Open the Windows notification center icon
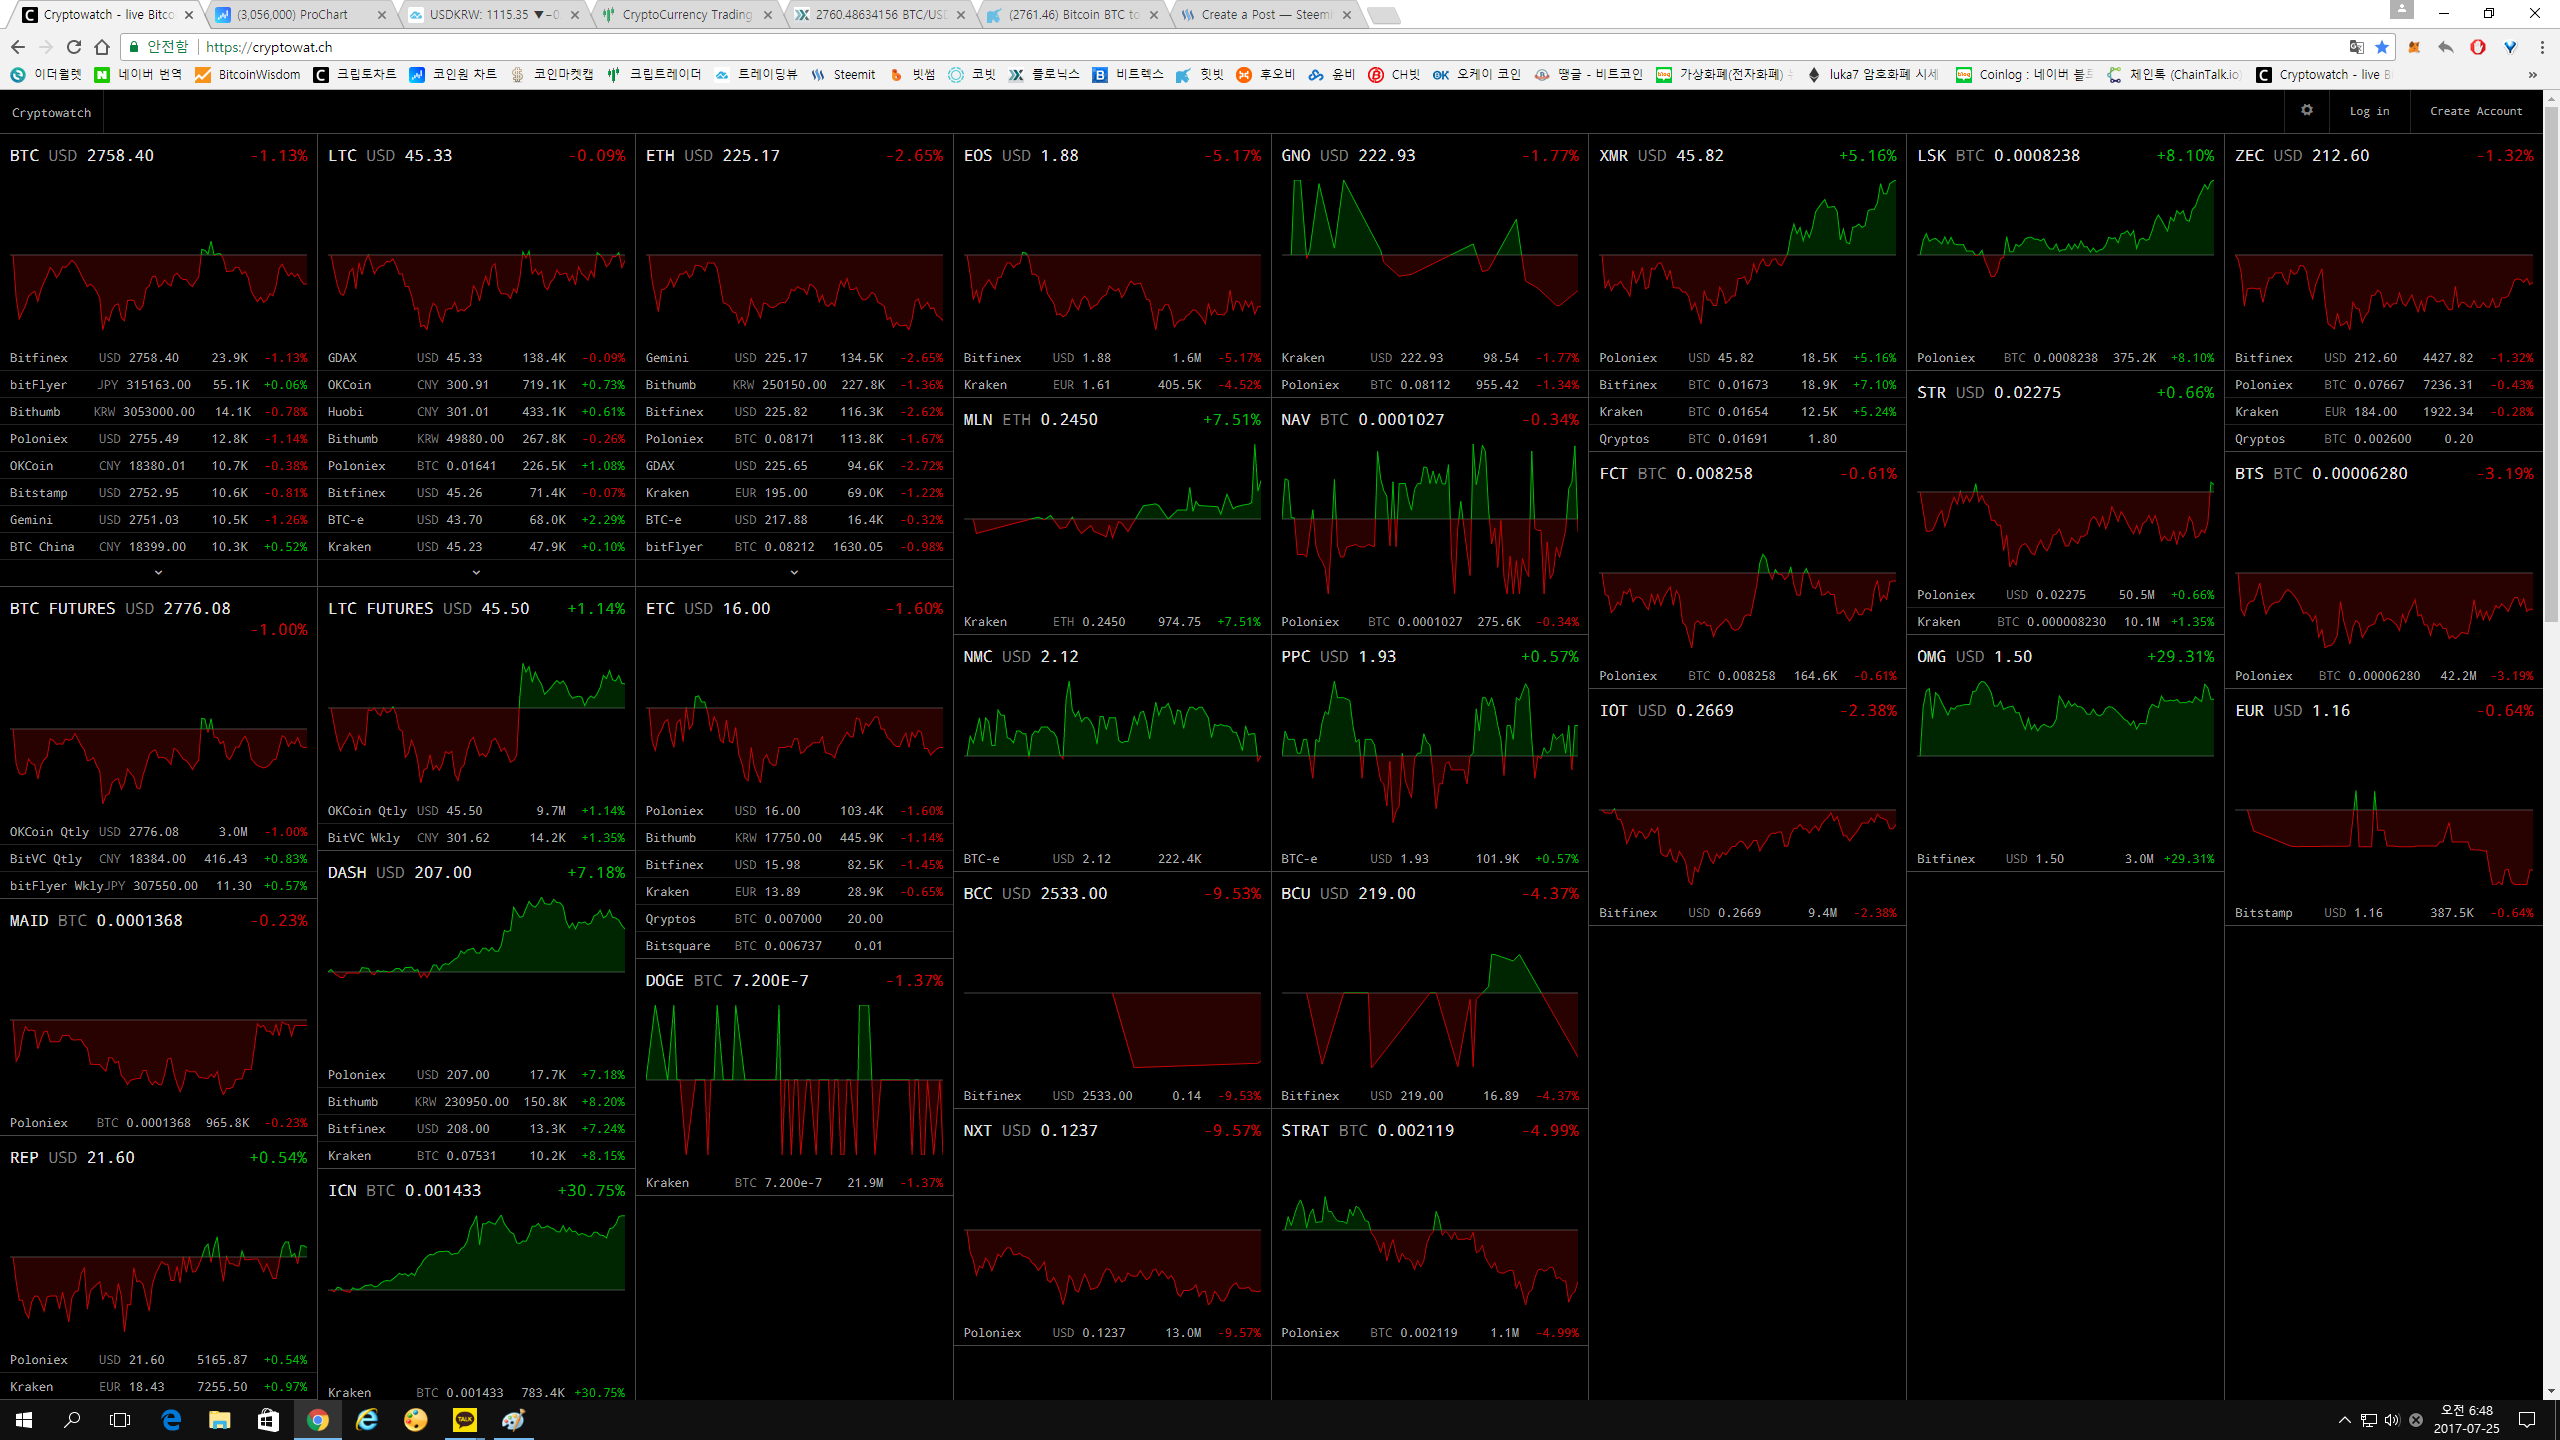The image size is (2560, 1440). pyautogui.click(x=2527, y=1420)
